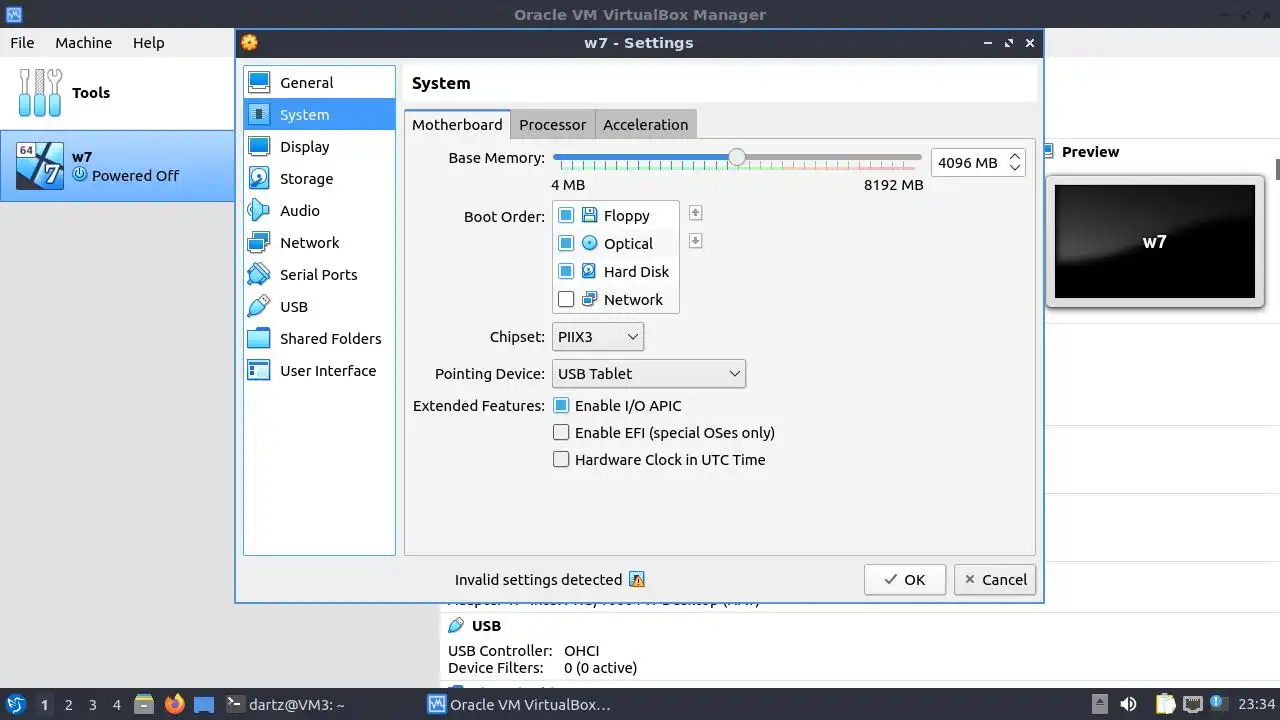Click the w7 preview thumbnail
The height and width of the screenshot is (720, 1280).
1155,241
